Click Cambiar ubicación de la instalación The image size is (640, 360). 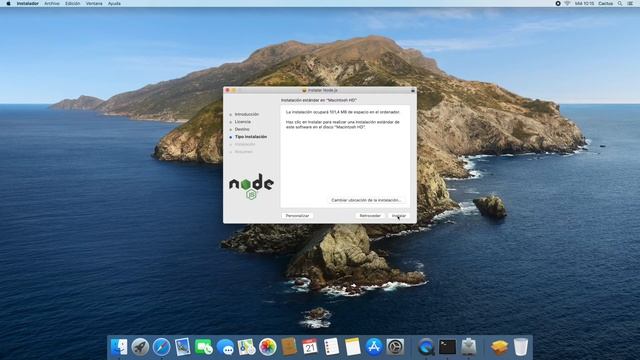[366, 200]
